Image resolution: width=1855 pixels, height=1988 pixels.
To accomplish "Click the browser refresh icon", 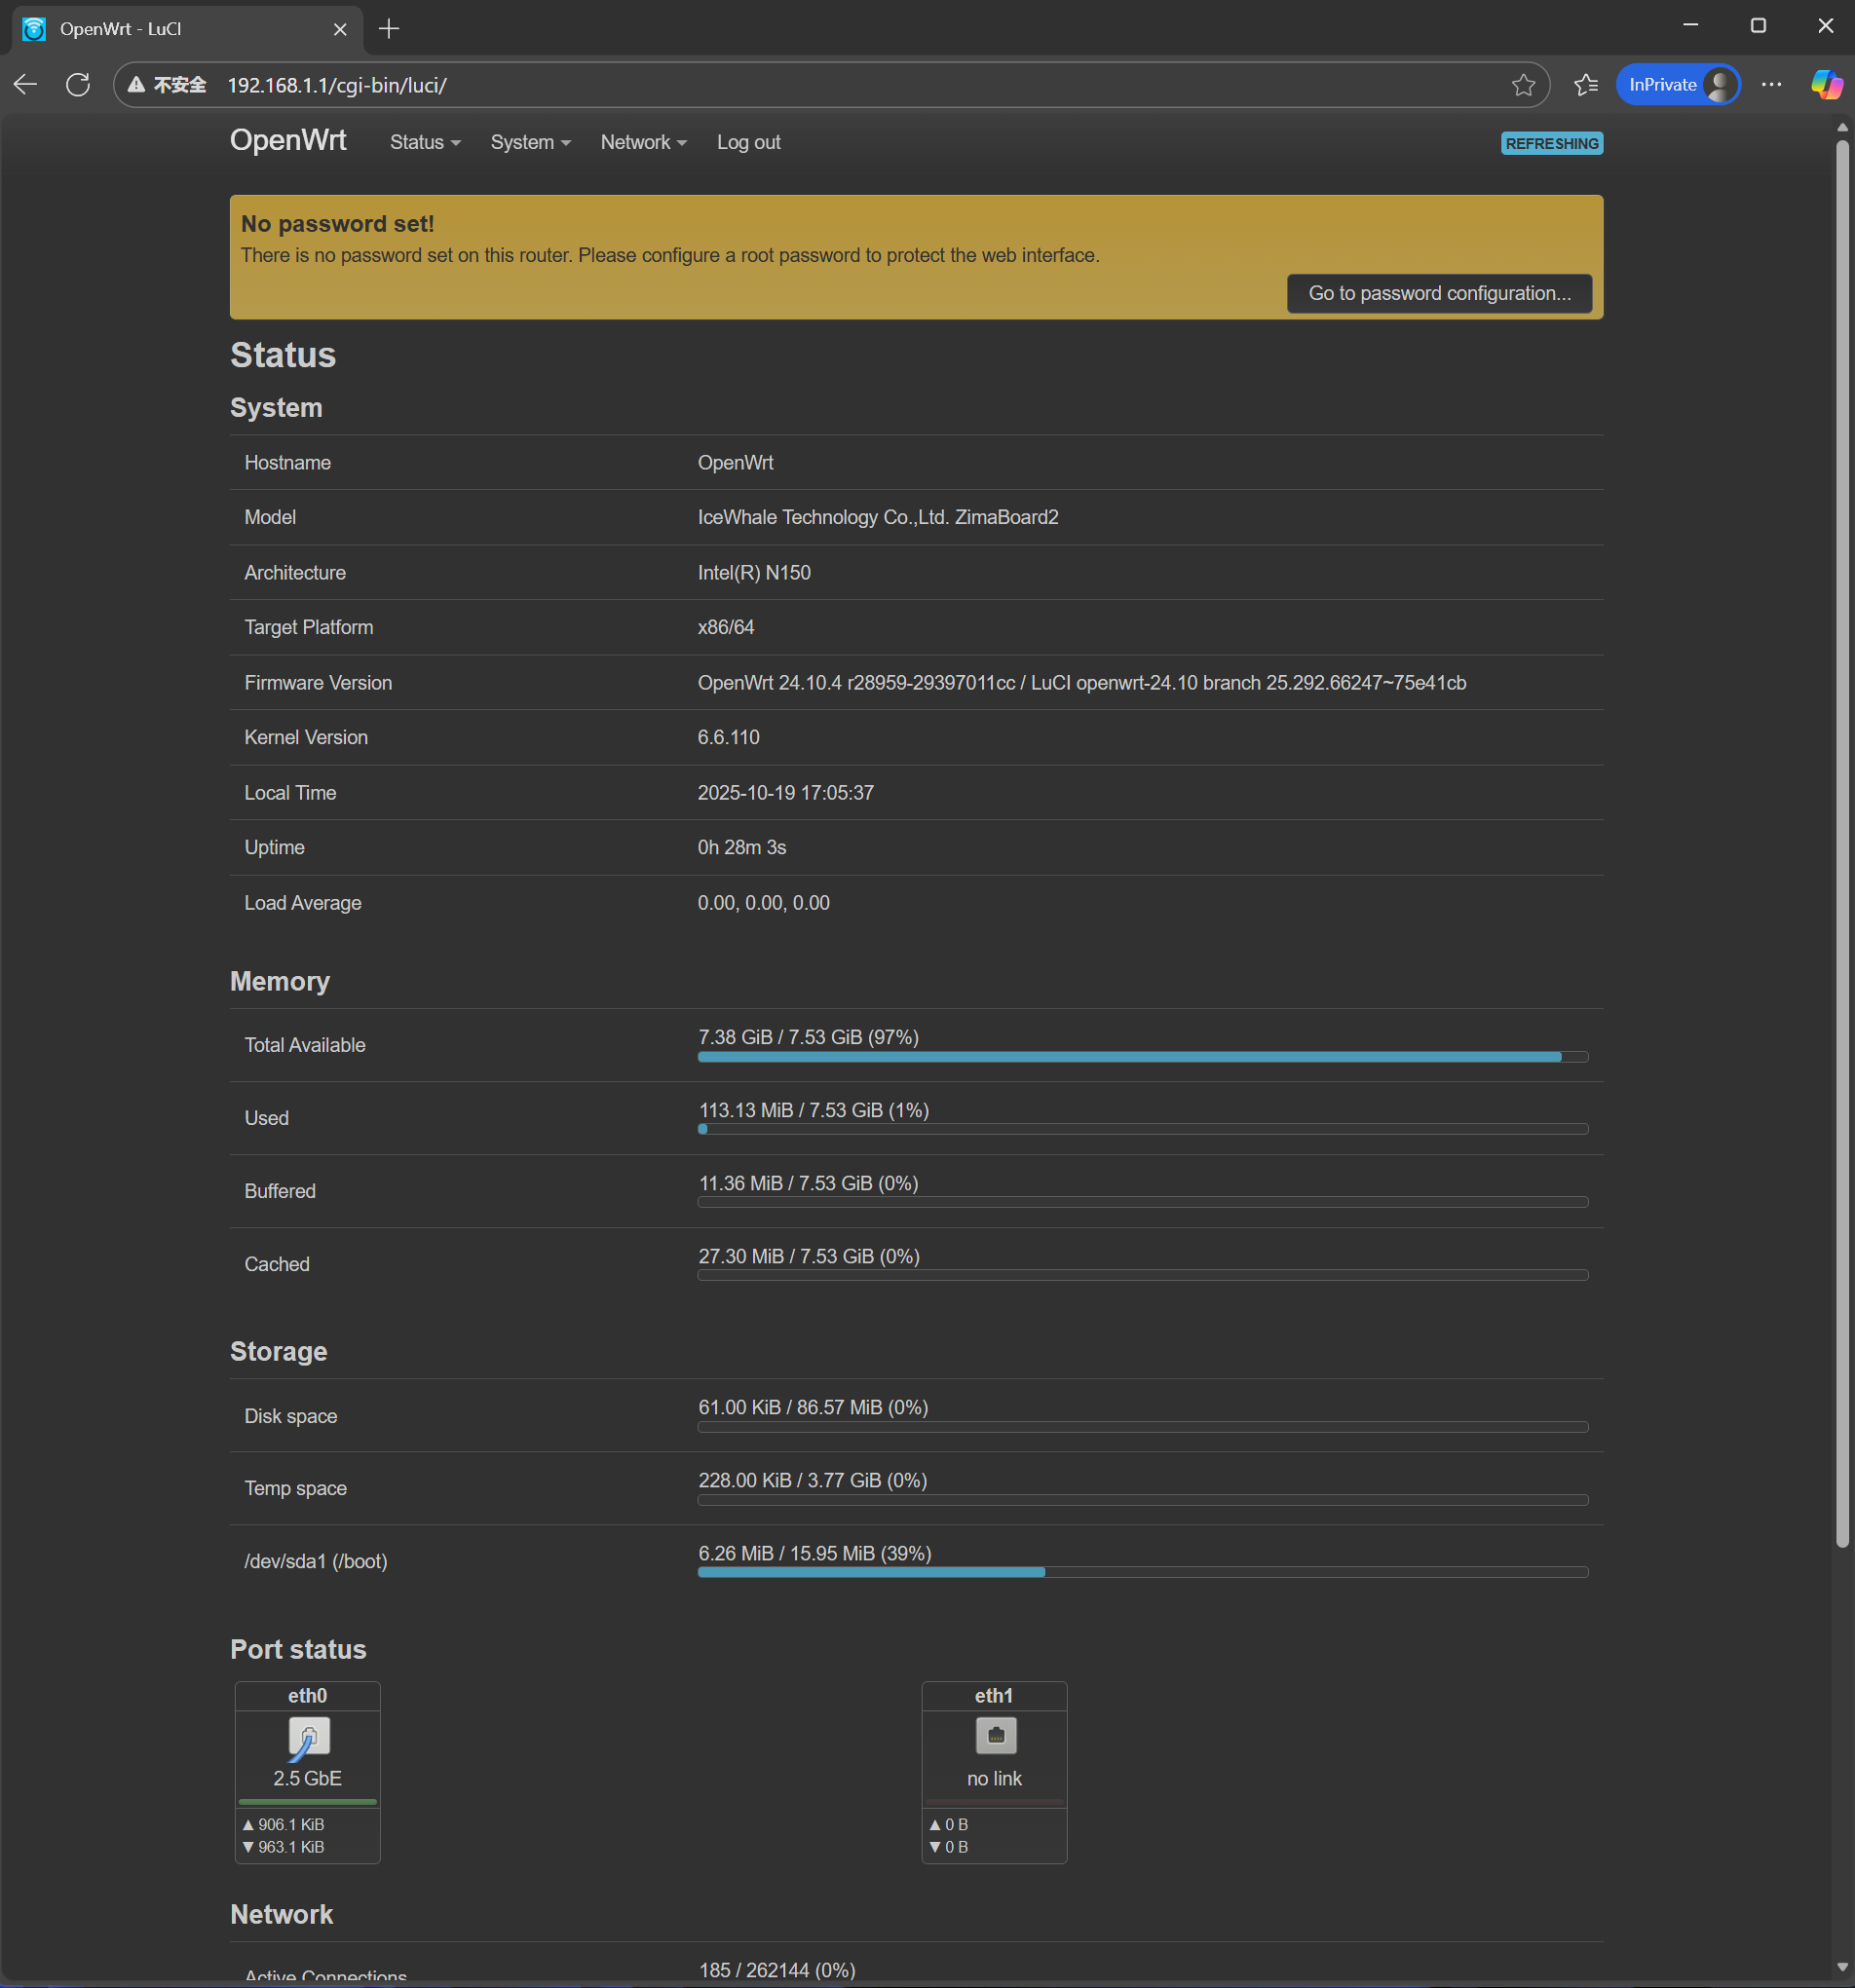I will pos(77,84).
